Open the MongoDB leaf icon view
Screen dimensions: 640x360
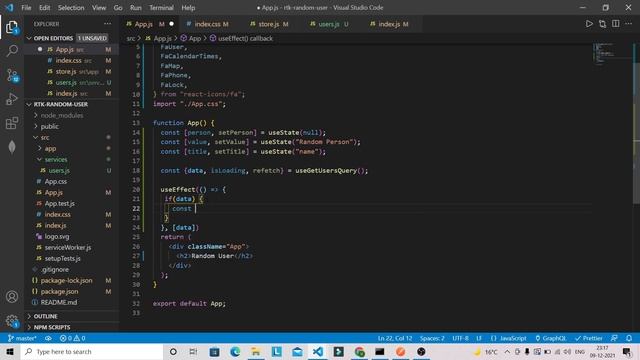pos(12,147)
